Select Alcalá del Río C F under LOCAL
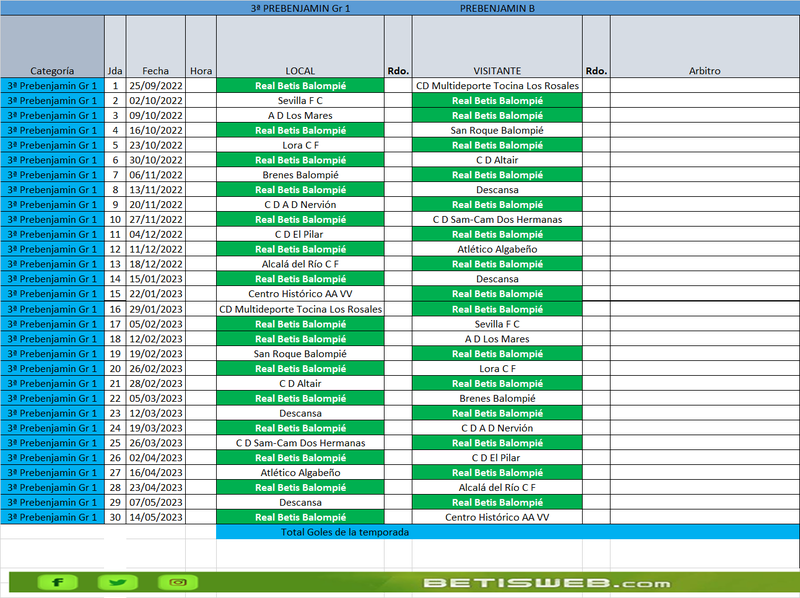Screen dimensions: 800x598 [x=301, y=264]
